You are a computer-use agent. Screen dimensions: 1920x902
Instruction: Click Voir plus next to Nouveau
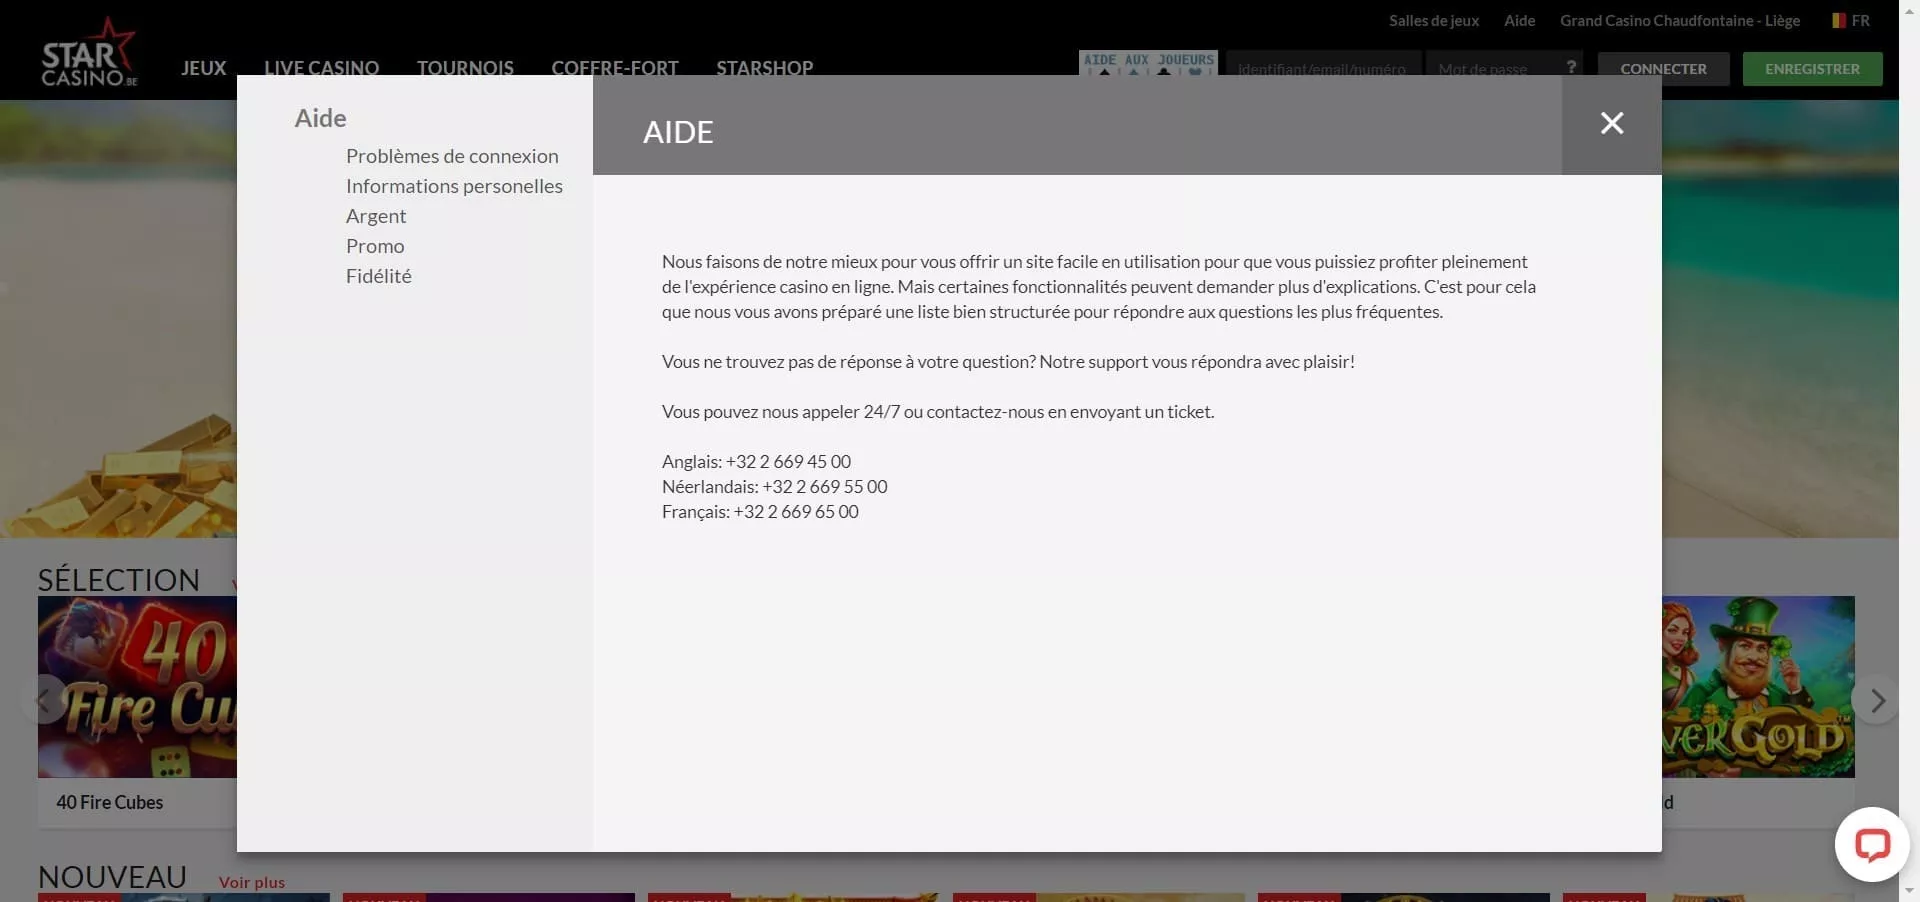(252, 882)
